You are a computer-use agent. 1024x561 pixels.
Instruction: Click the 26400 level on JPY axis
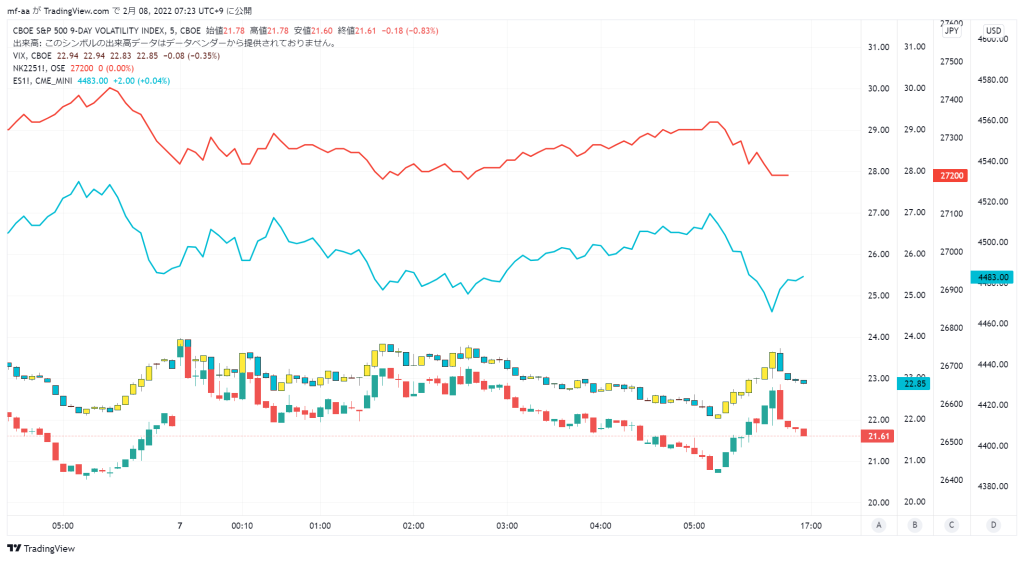click(952, 481)
